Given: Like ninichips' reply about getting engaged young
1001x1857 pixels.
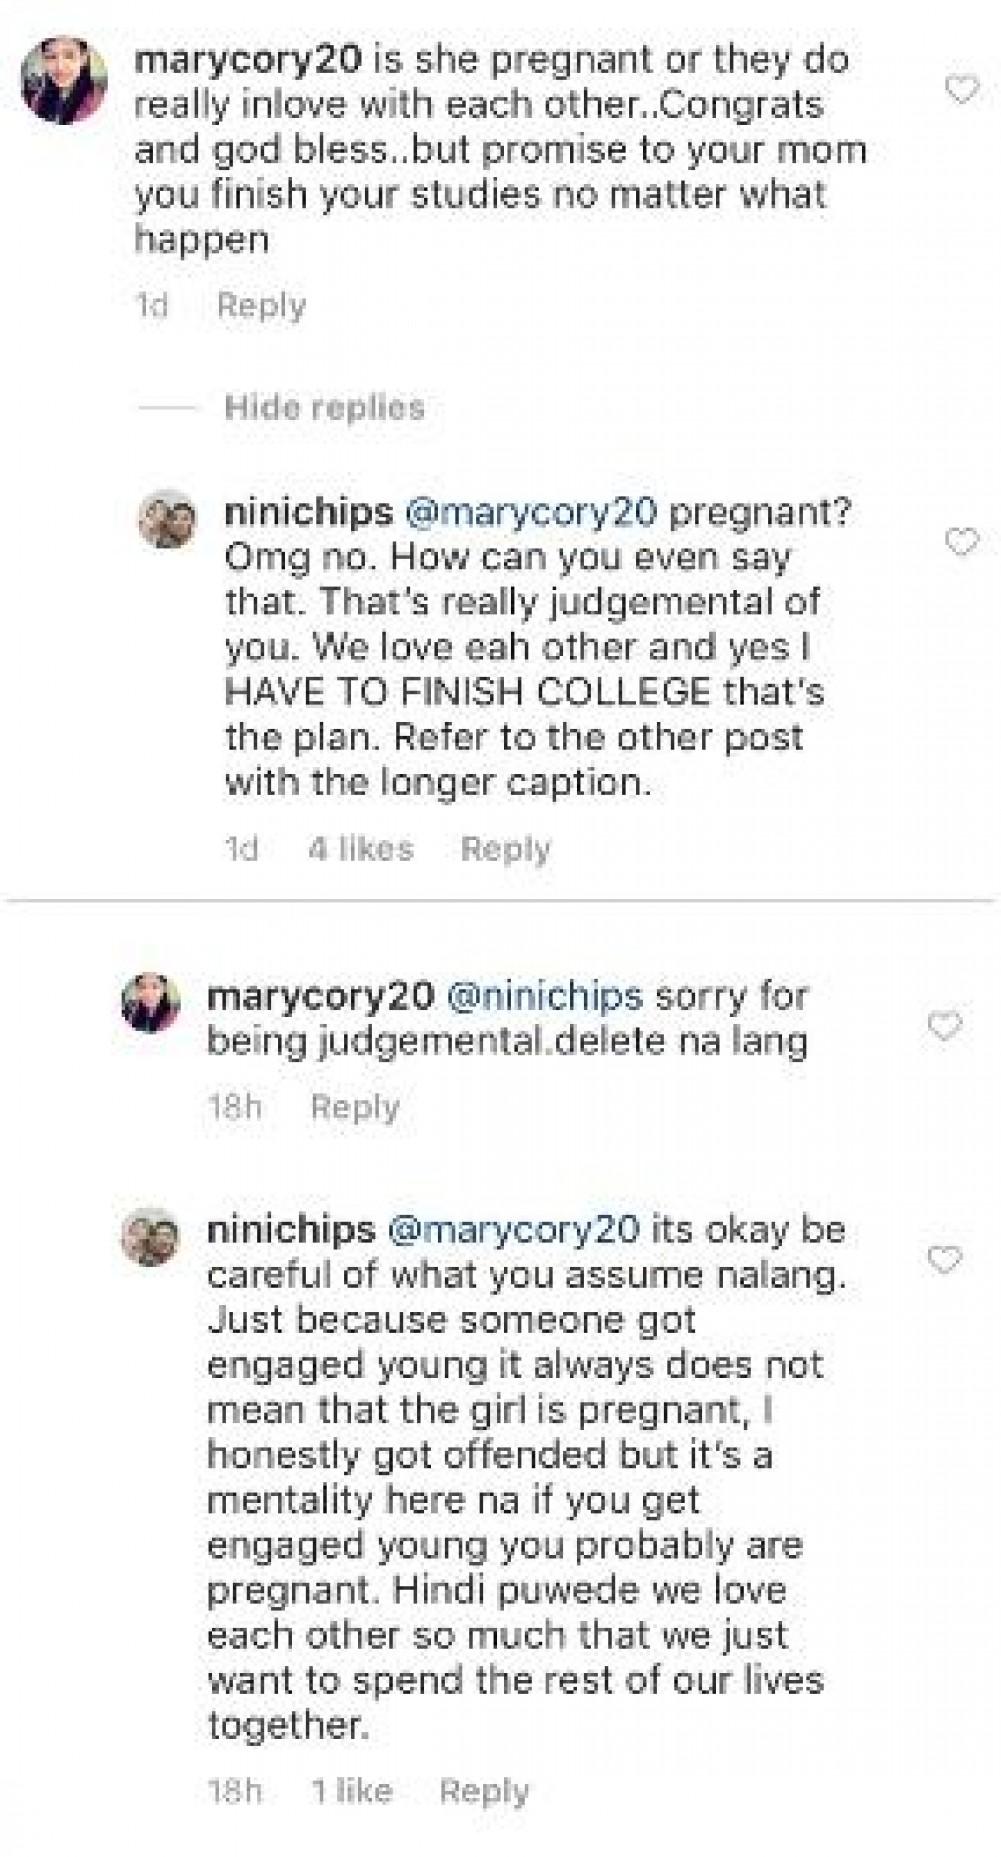Looking at the screenshot, I should coord(945,1260).
